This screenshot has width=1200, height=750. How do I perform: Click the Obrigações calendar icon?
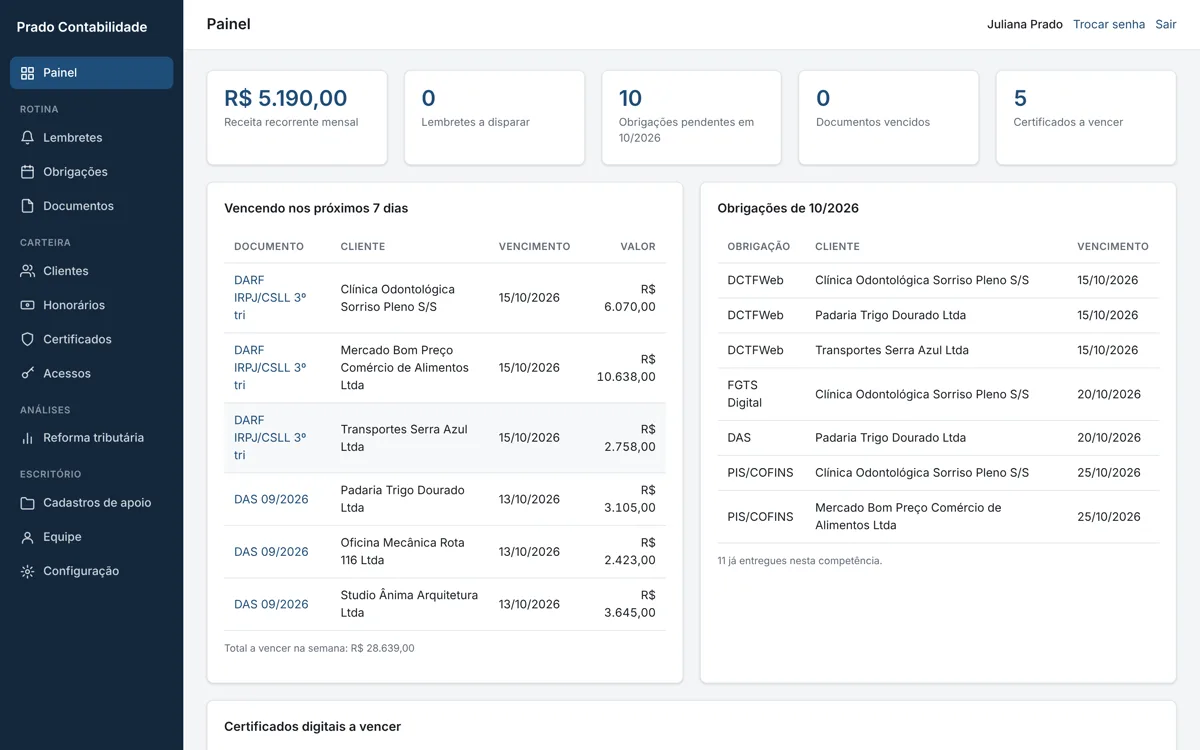tap(27, 172)
